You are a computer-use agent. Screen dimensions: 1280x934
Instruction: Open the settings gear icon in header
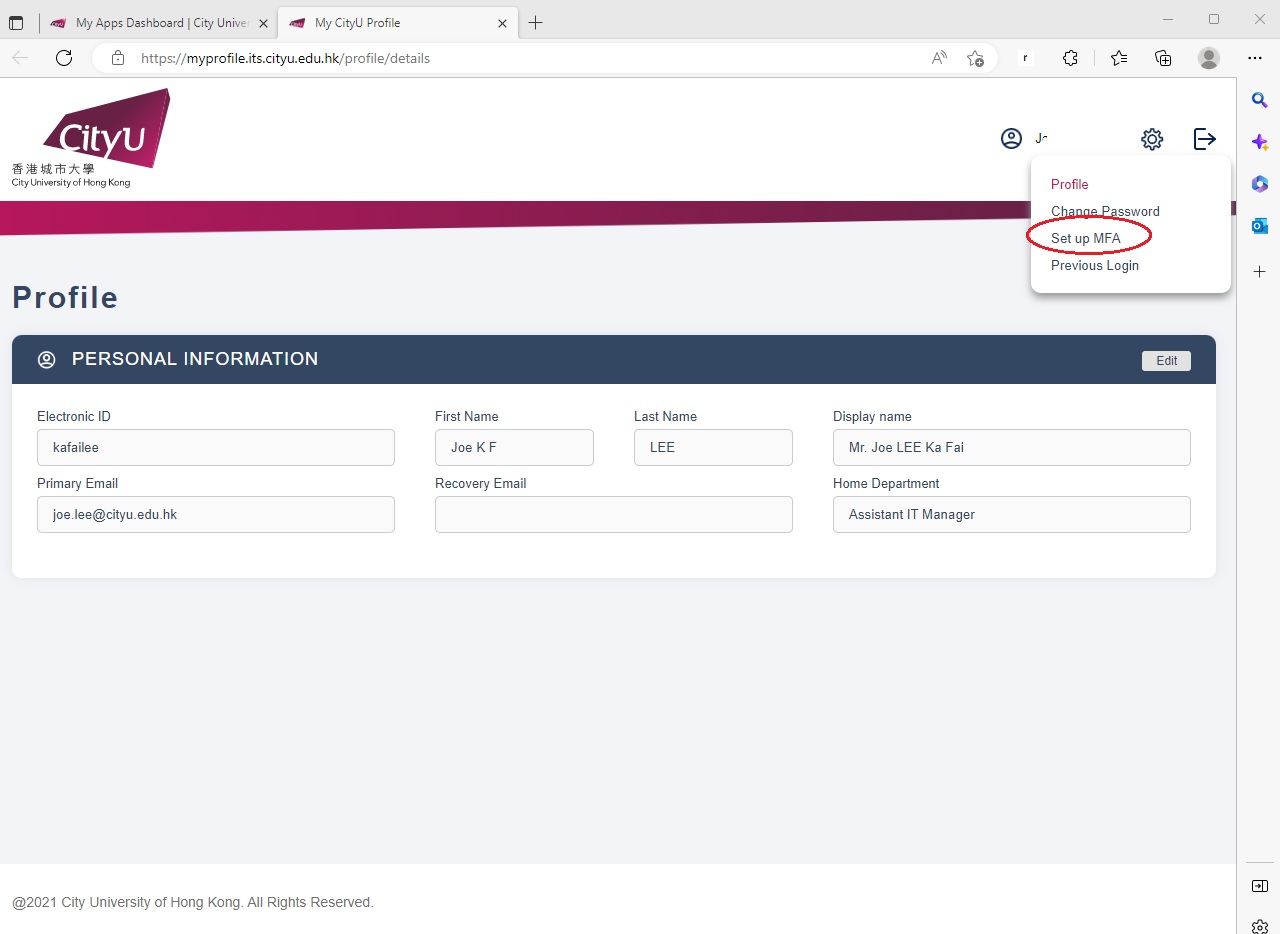coord(1152,139)
